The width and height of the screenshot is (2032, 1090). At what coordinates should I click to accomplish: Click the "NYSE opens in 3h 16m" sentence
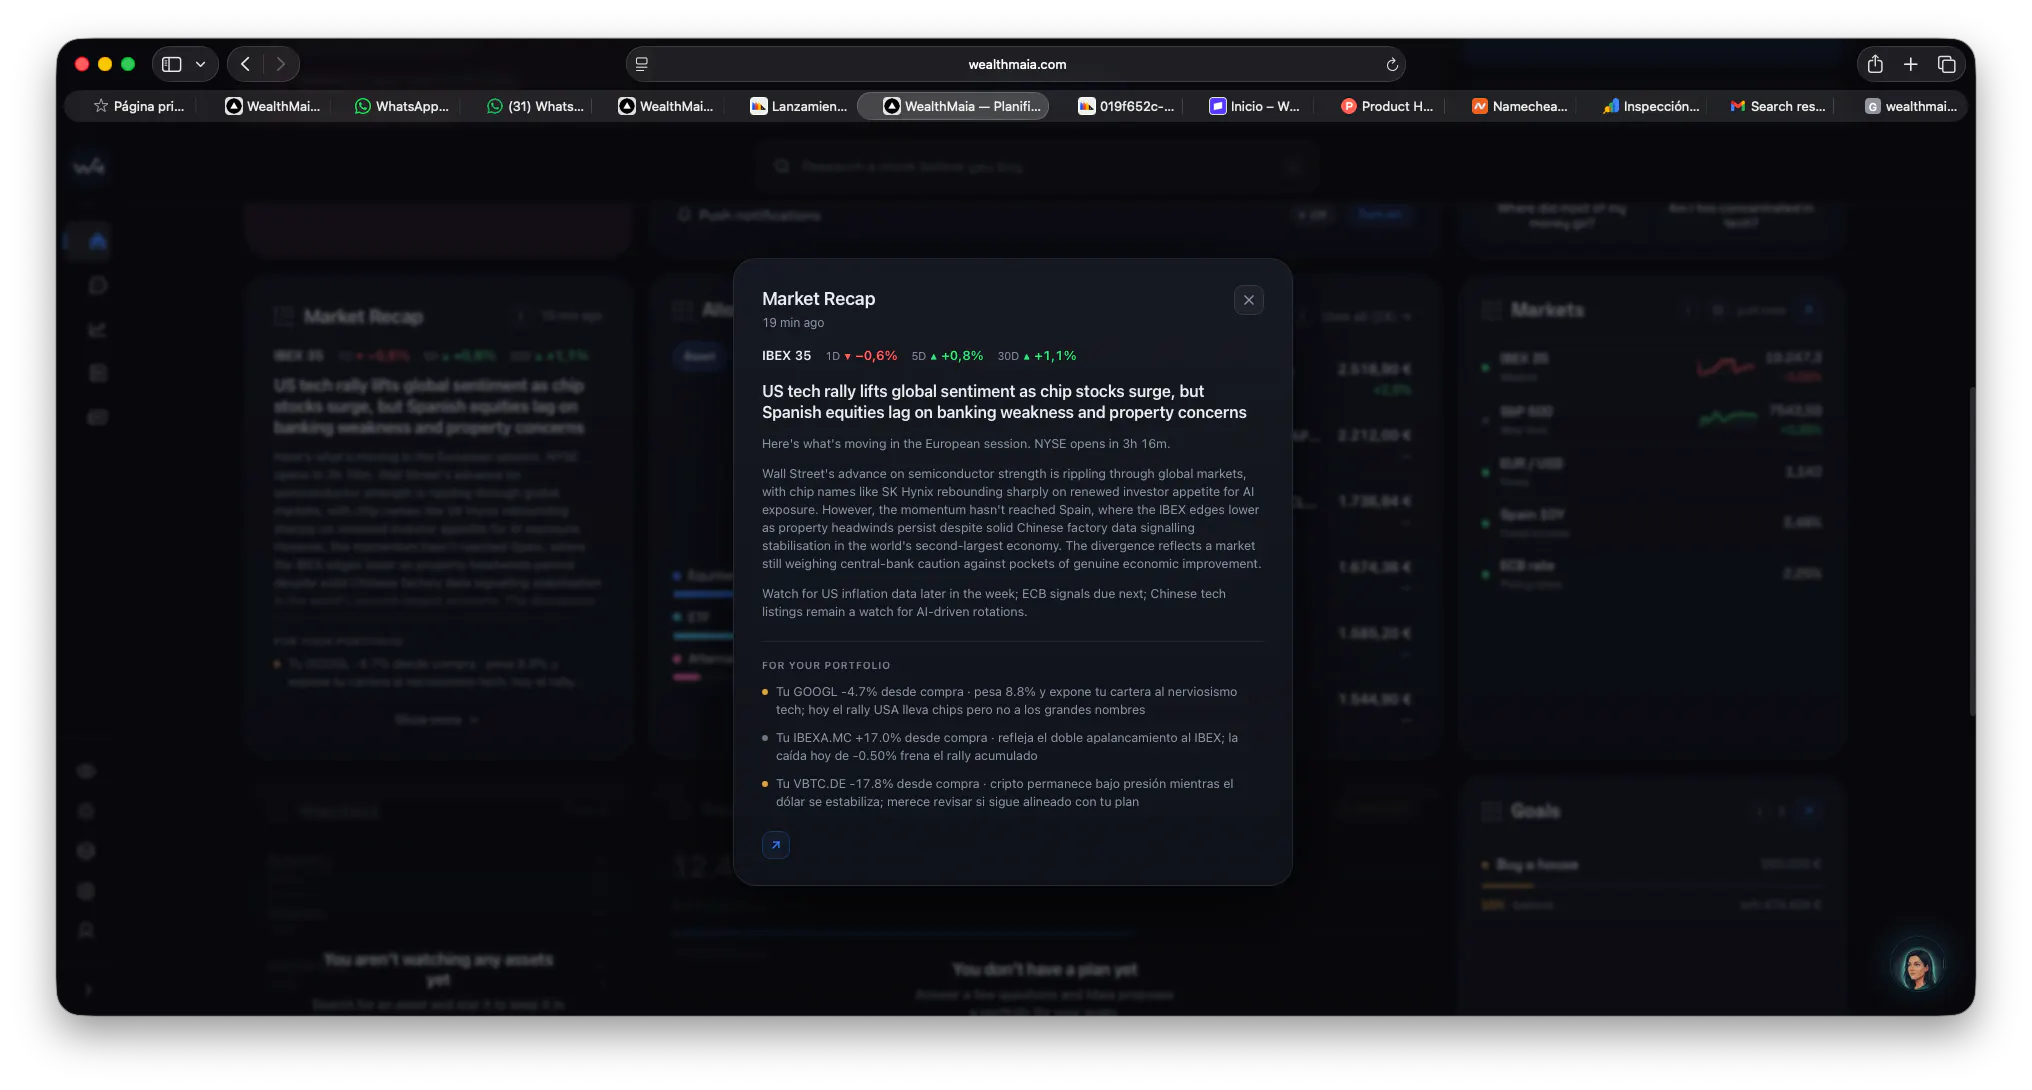(x=1101, y=444)
